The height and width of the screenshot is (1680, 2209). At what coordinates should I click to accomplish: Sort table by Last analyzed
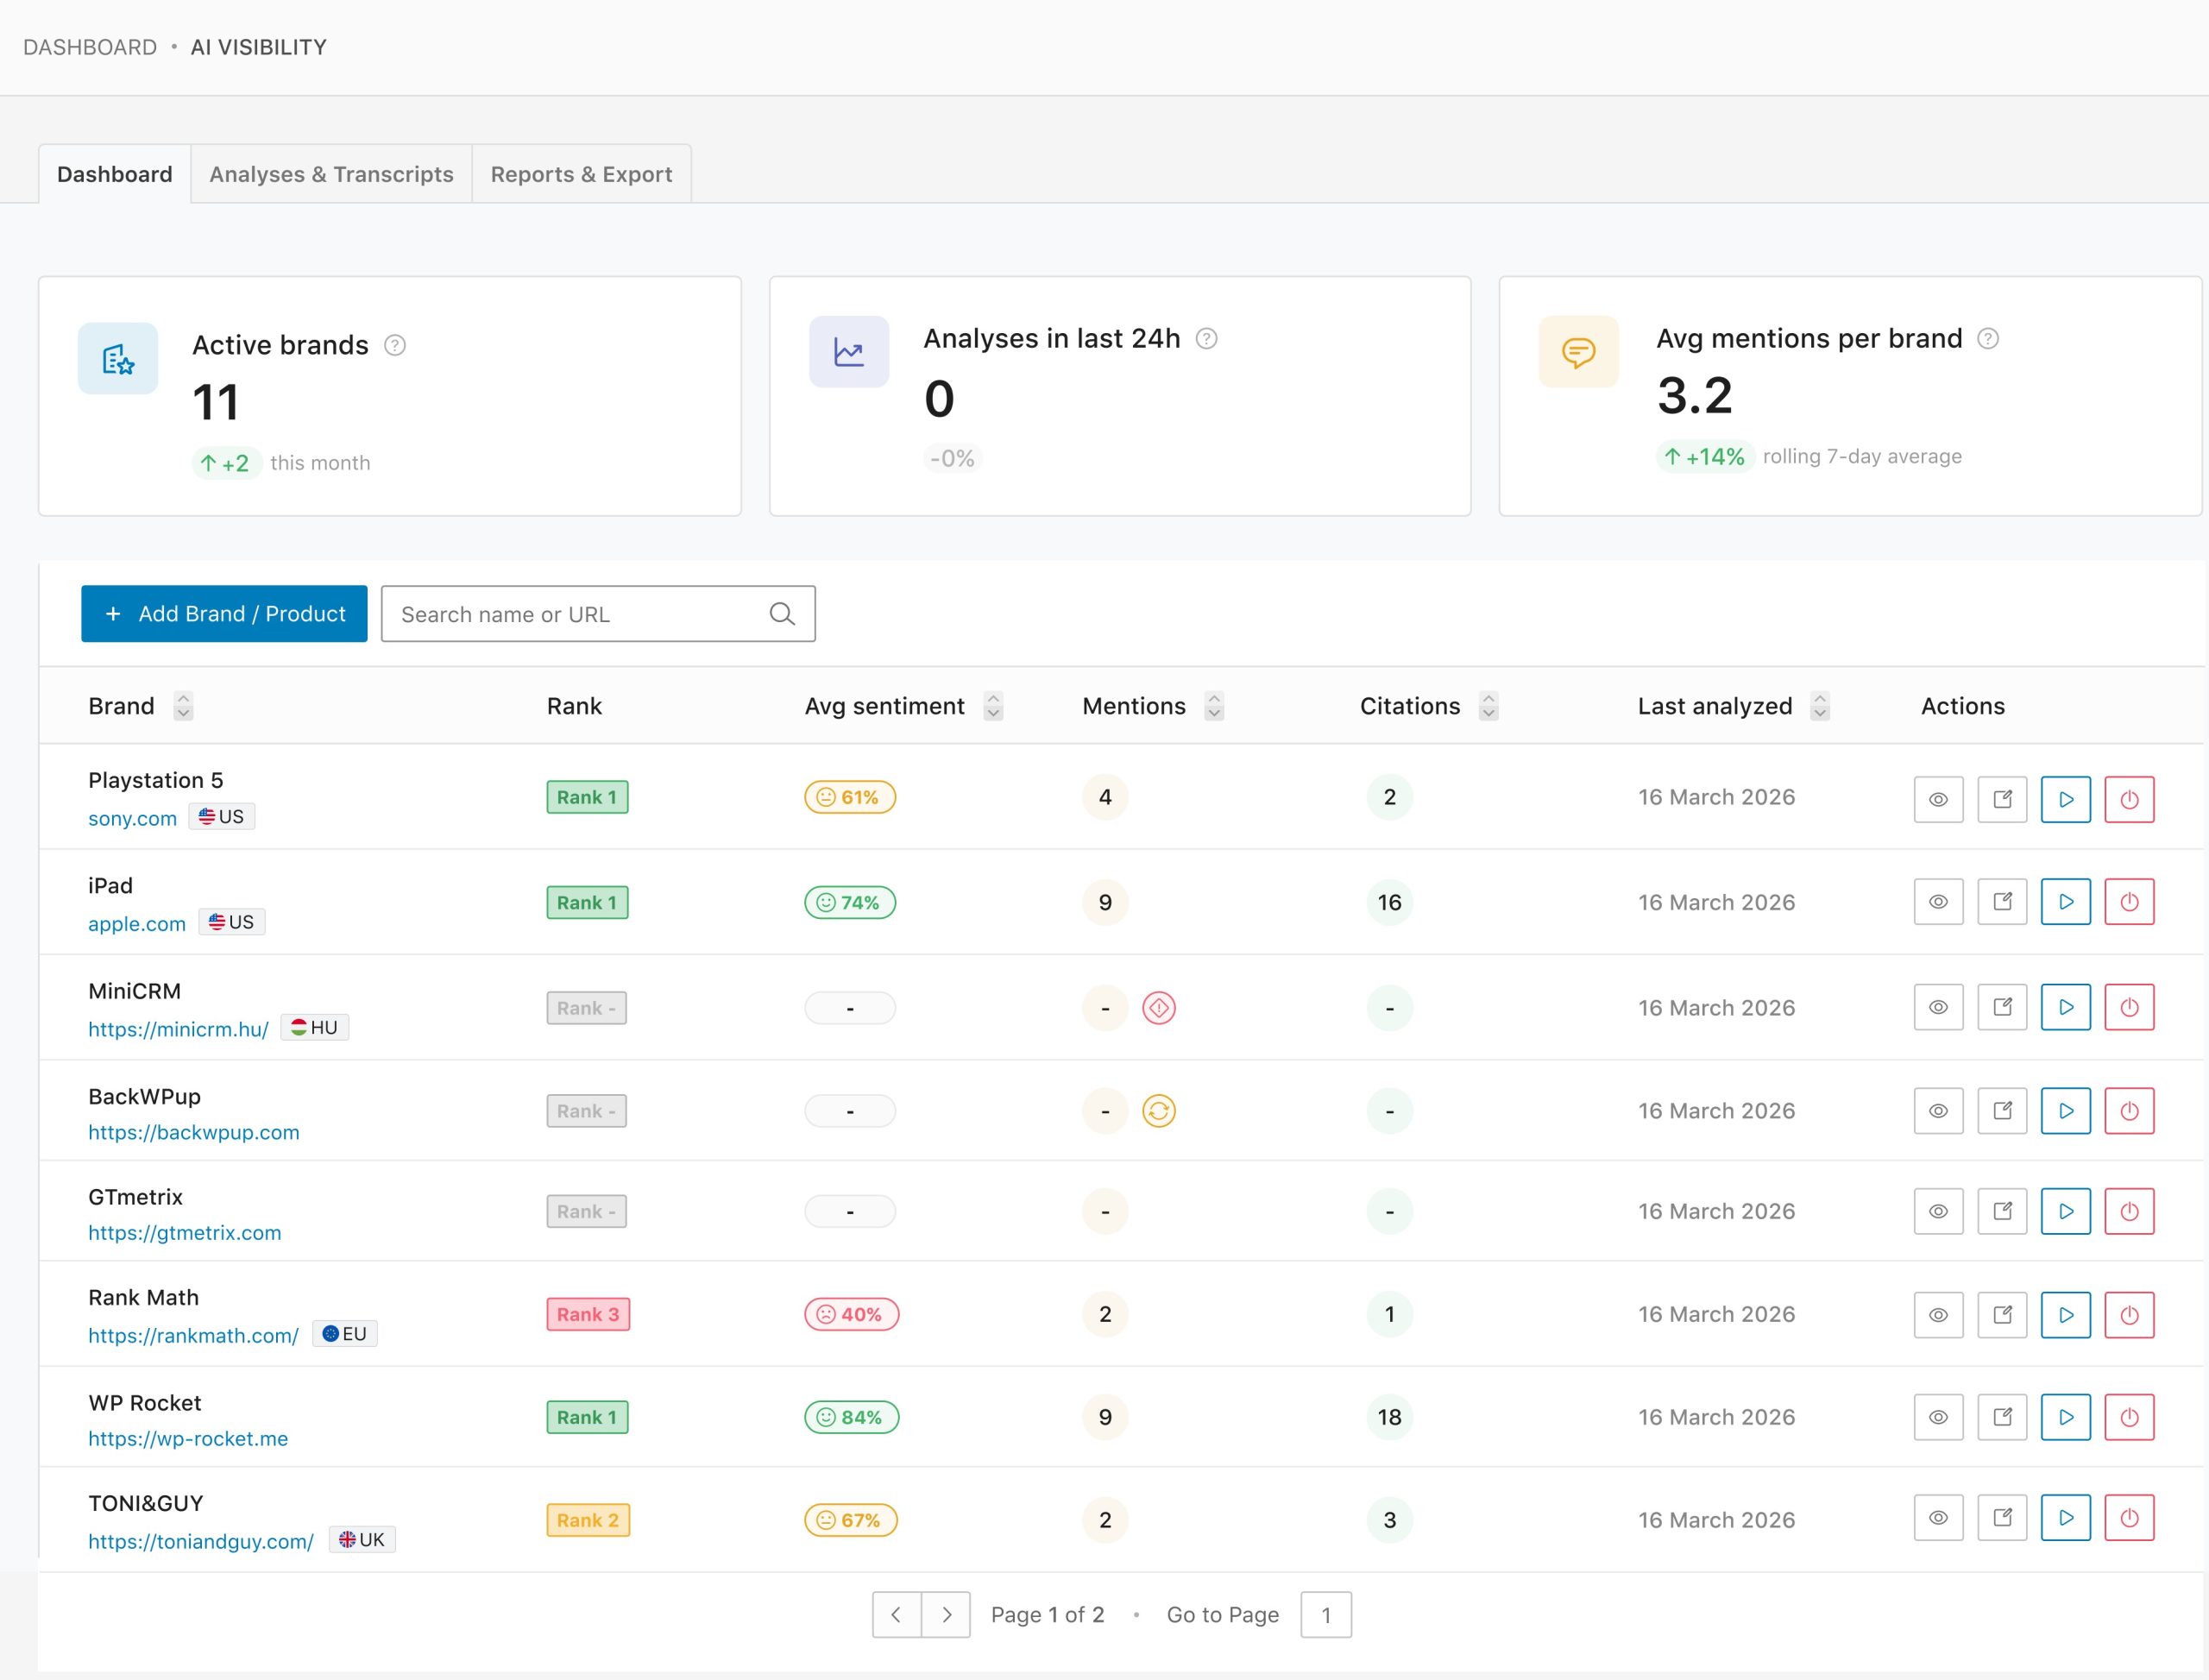(x=1820, y=706)
